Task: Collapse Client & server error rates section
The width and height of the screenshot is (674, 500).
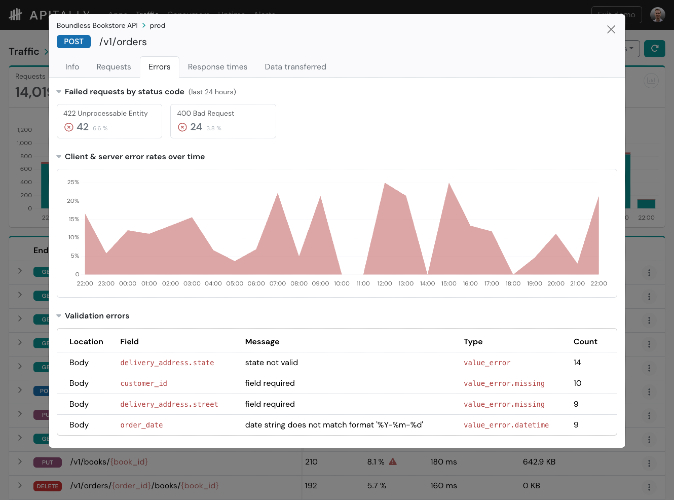Action: 59,156
